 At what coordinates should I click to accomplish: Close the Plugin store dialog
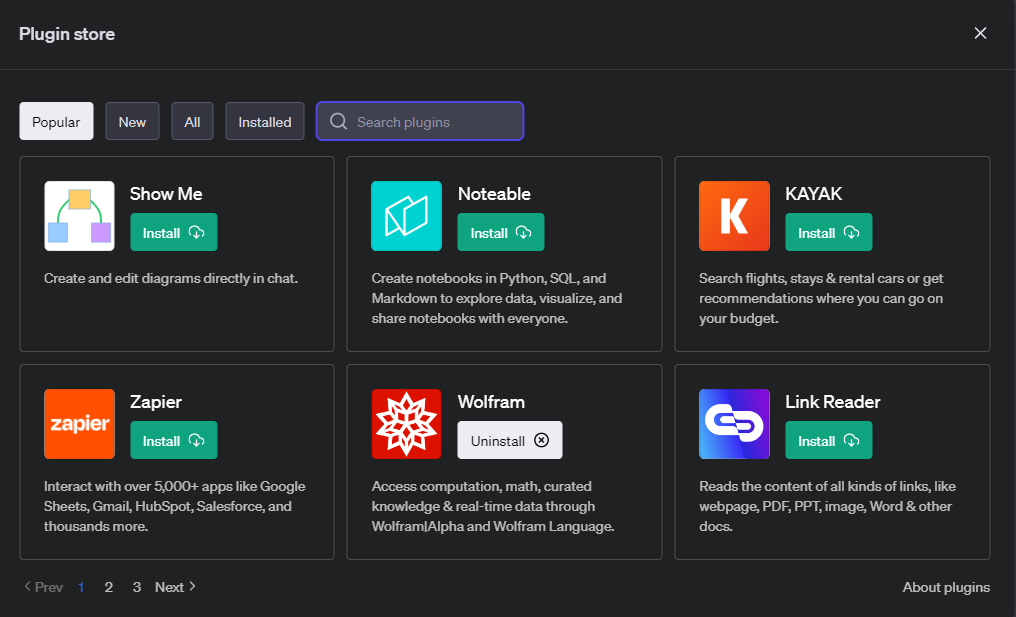[980, 33]
